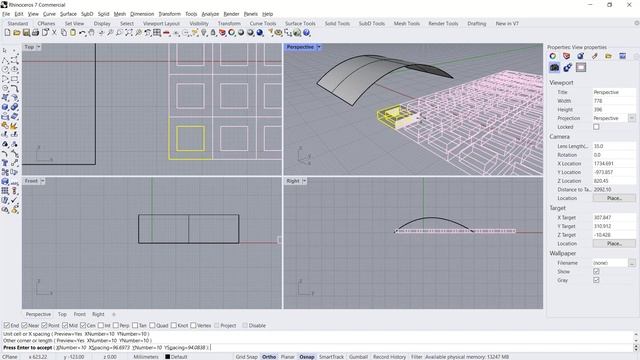The width and height of the screenshot is (640, 360).
Task: Click the Zoom Extents icon
Action: (x=129, y=33)
